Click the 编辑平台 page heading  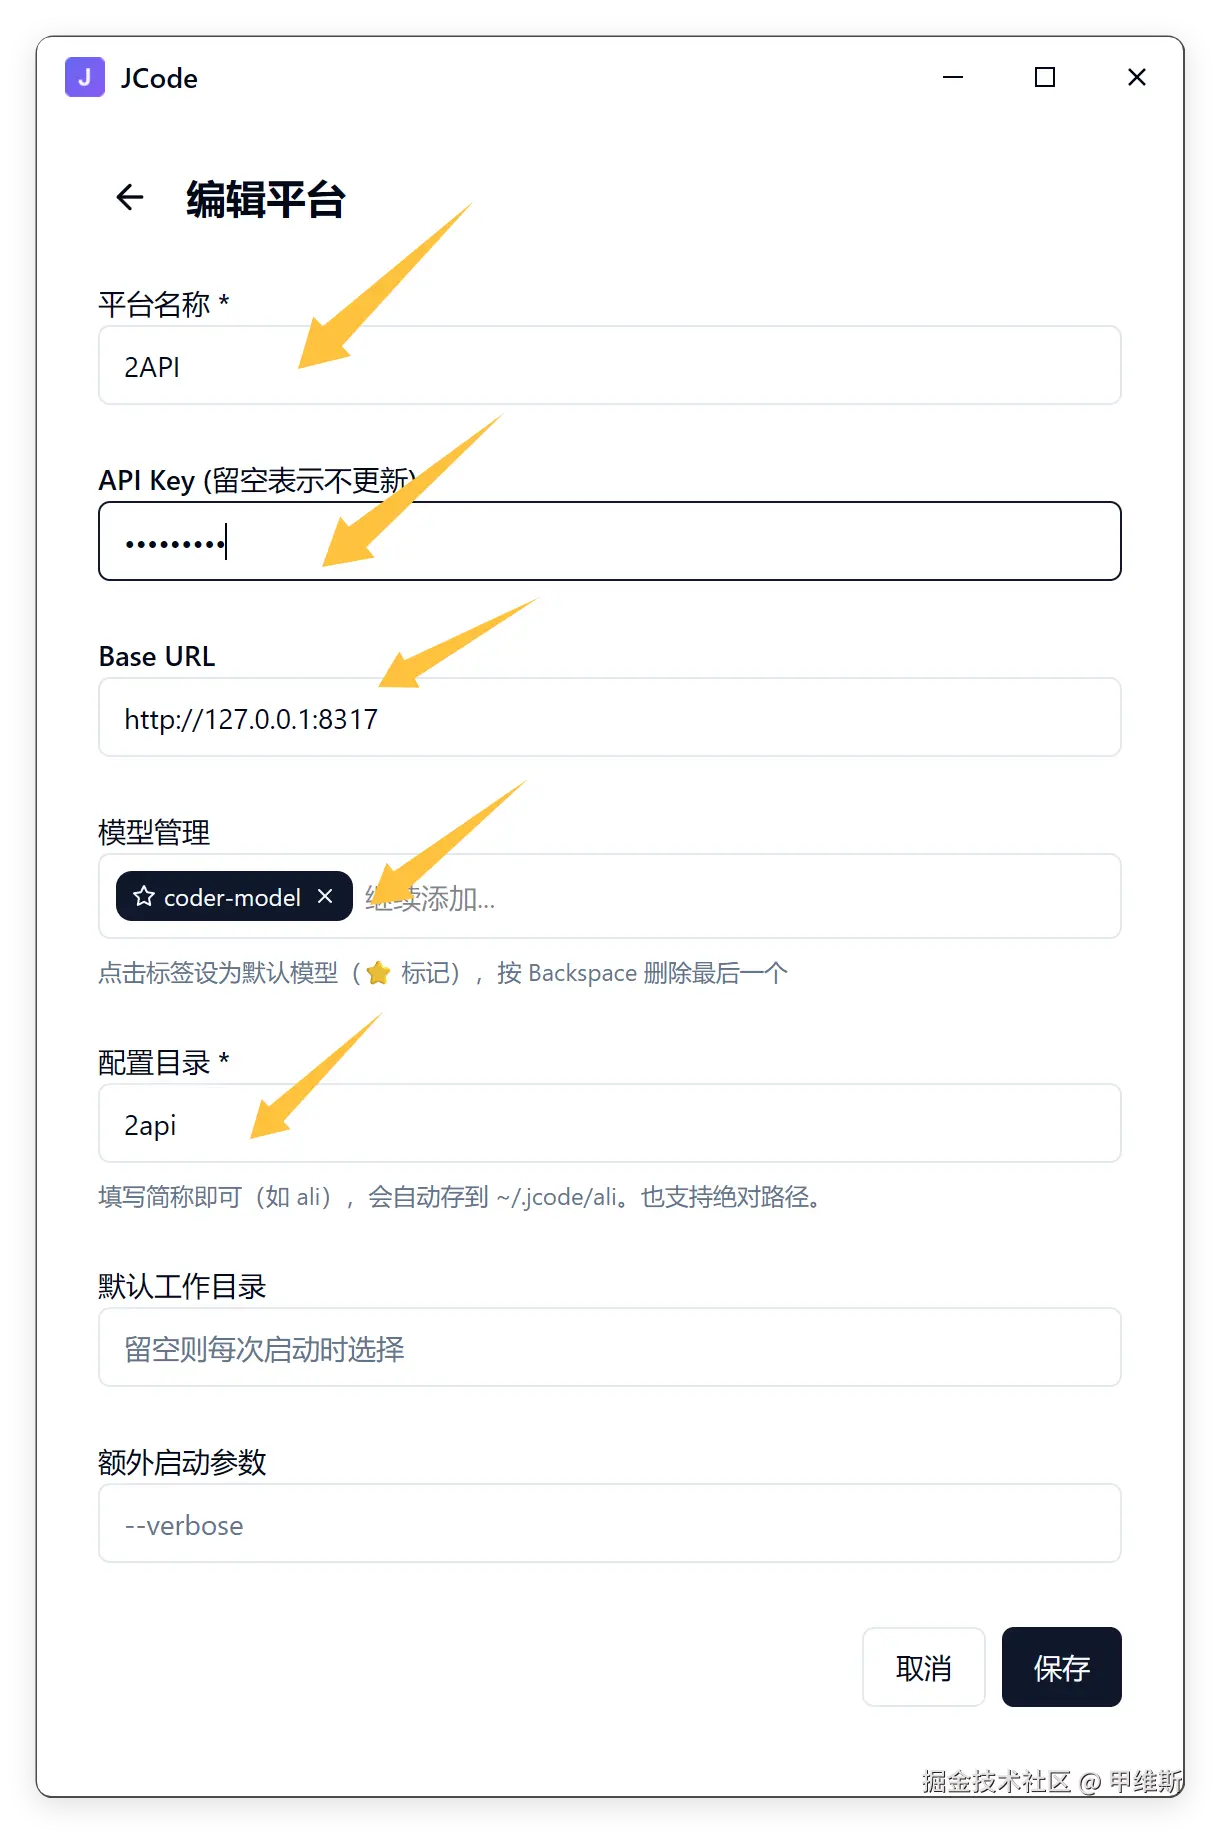pyautogui.click(x=266, y=199)
